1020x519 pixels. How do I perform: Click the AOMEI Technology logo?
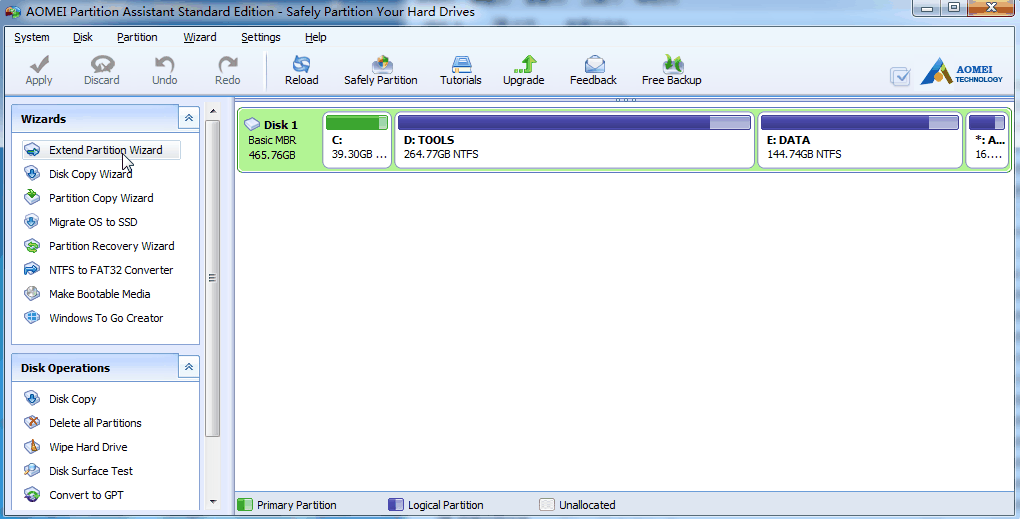(x=961, y=72)
